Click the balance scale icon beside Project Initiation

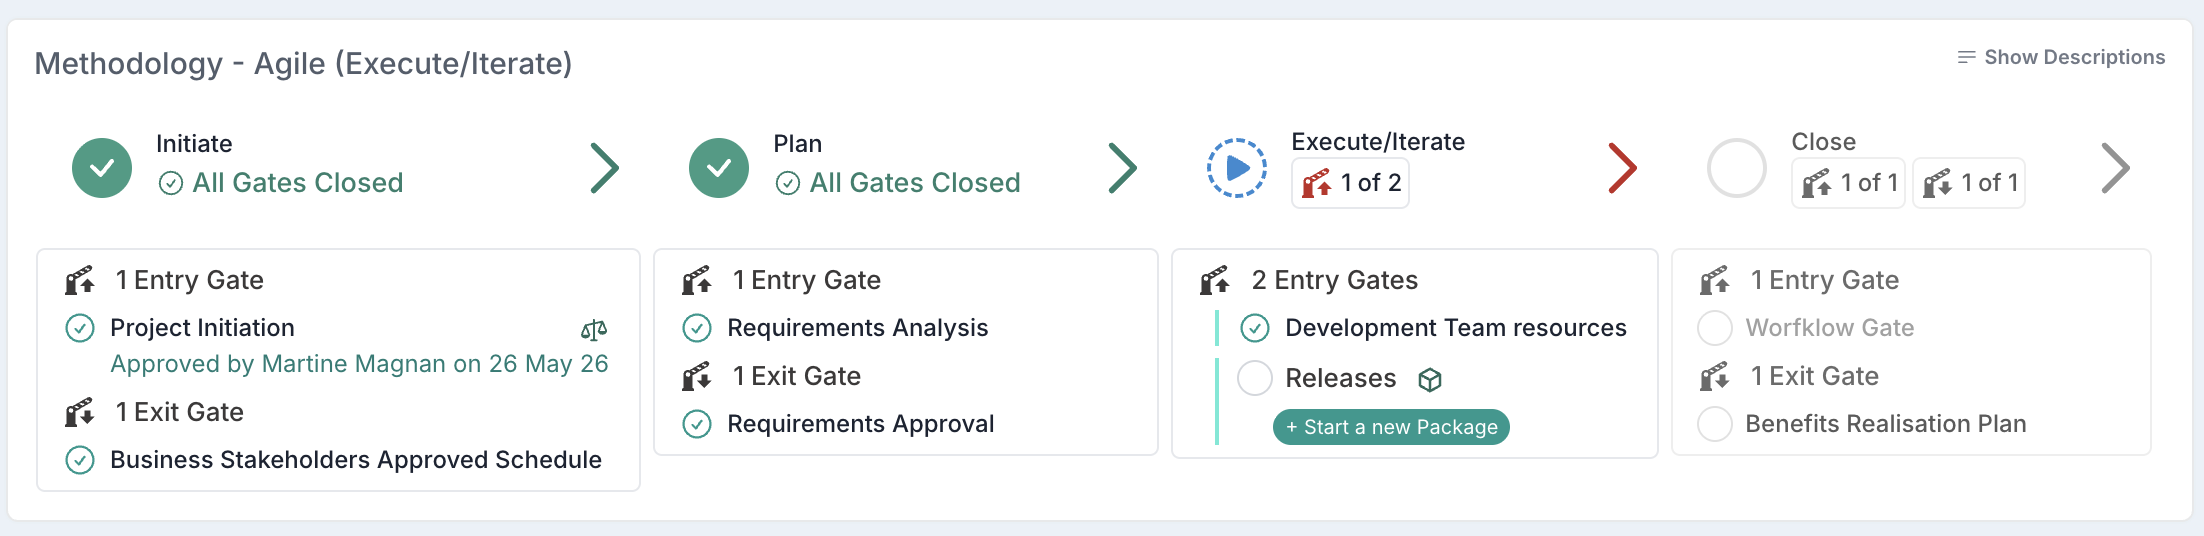594,329
